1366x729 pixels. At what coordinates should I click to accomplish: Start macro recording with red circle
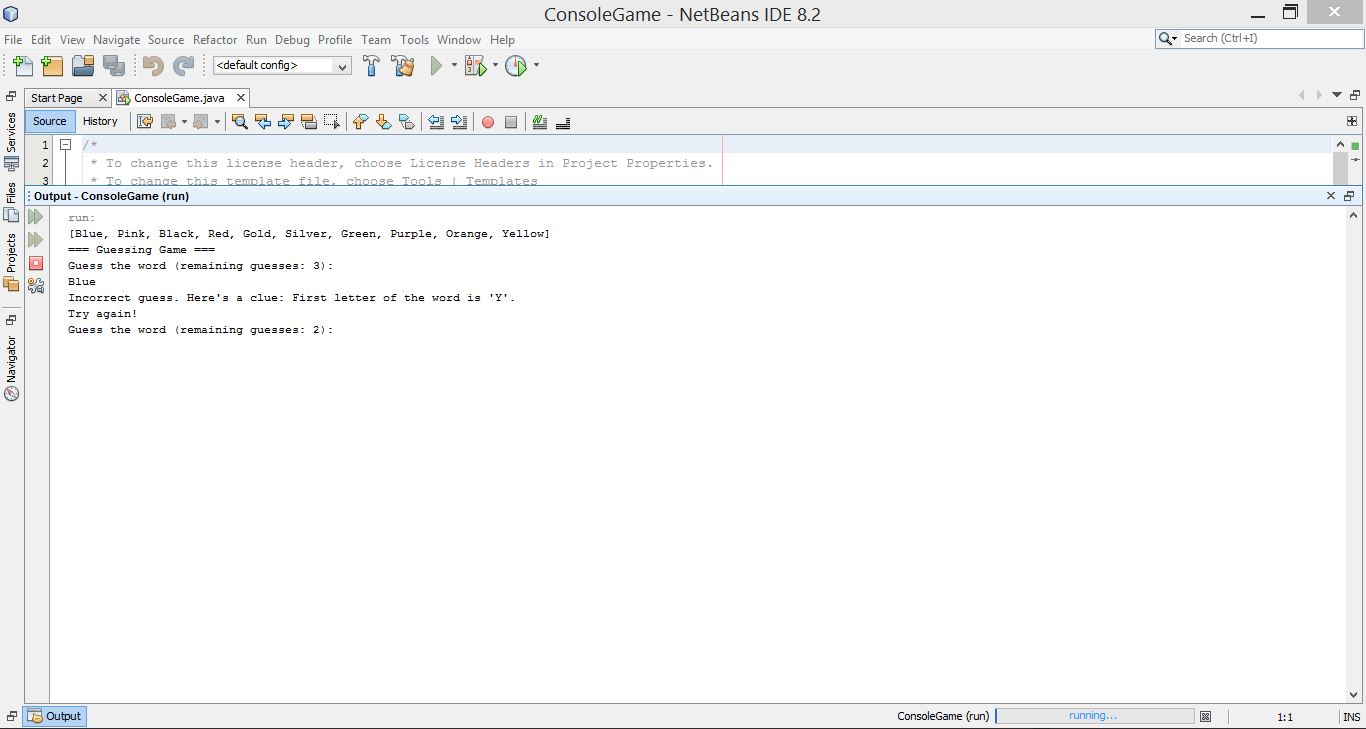point(488,122)
